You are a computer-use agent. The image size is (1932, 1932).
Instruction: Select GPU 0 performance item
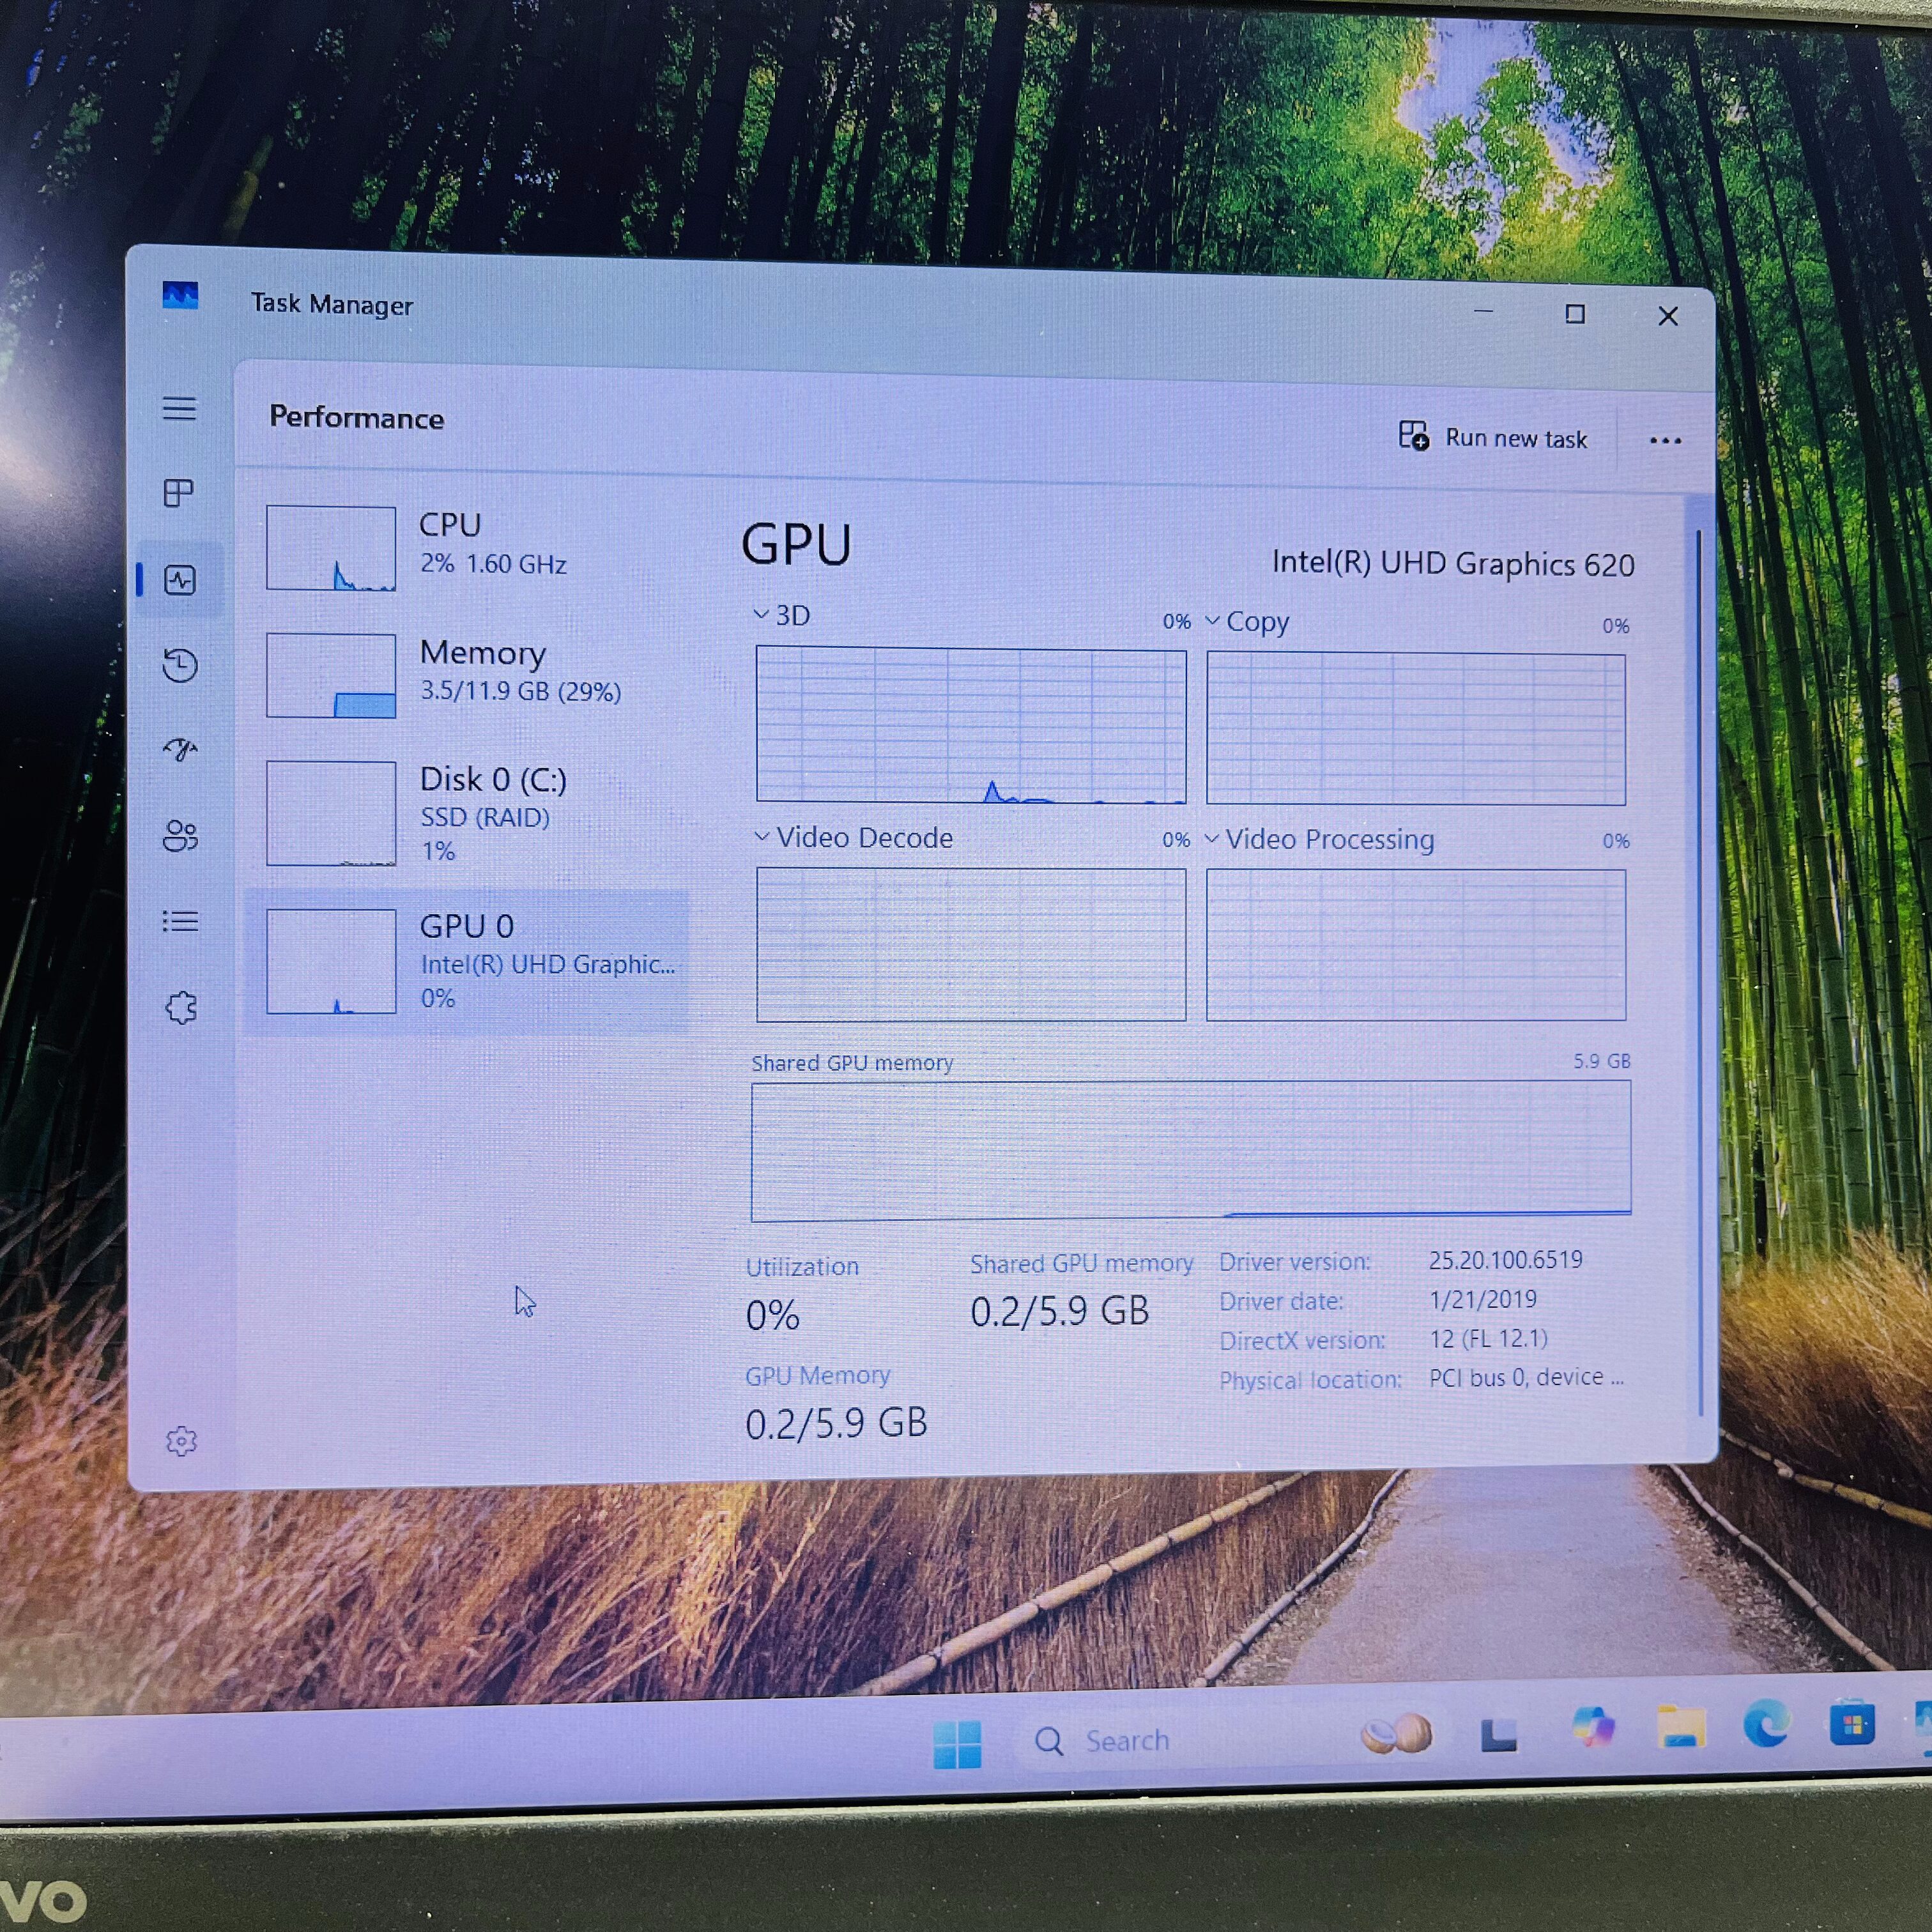click(468, 961)
